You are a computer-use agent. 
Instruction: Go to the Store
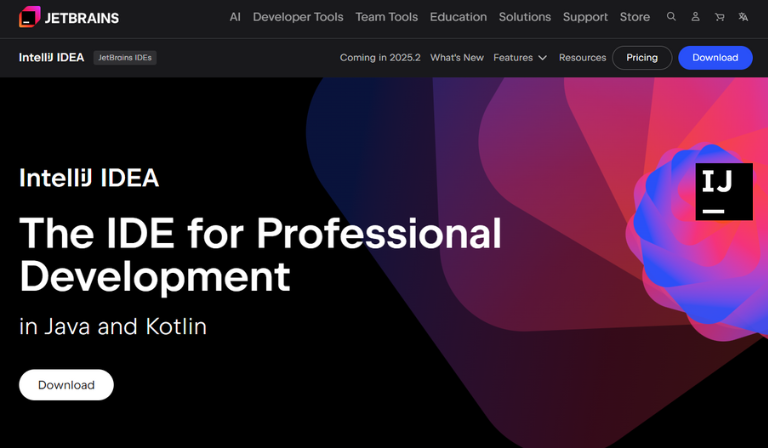[x=635, y=17]
